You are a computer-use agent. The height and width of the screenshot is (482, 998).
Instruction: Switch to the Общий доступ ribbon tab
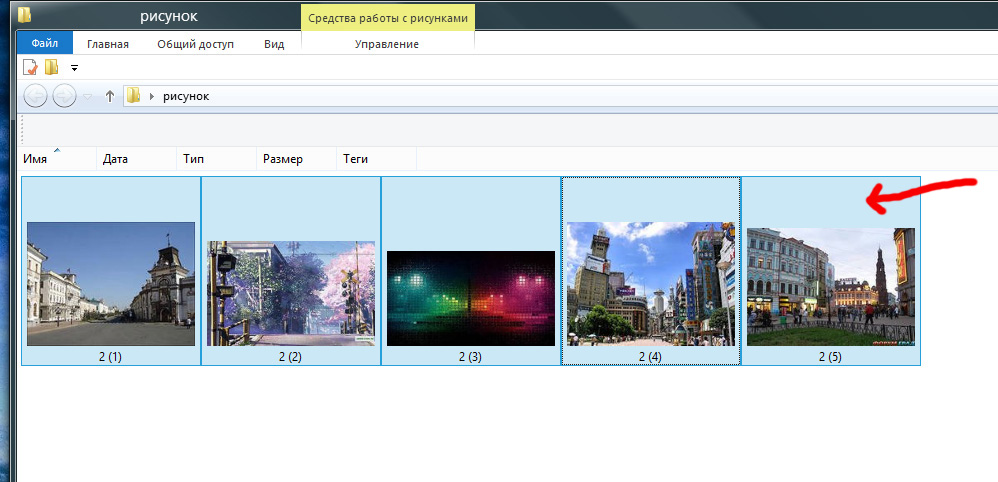click(195, 44)
